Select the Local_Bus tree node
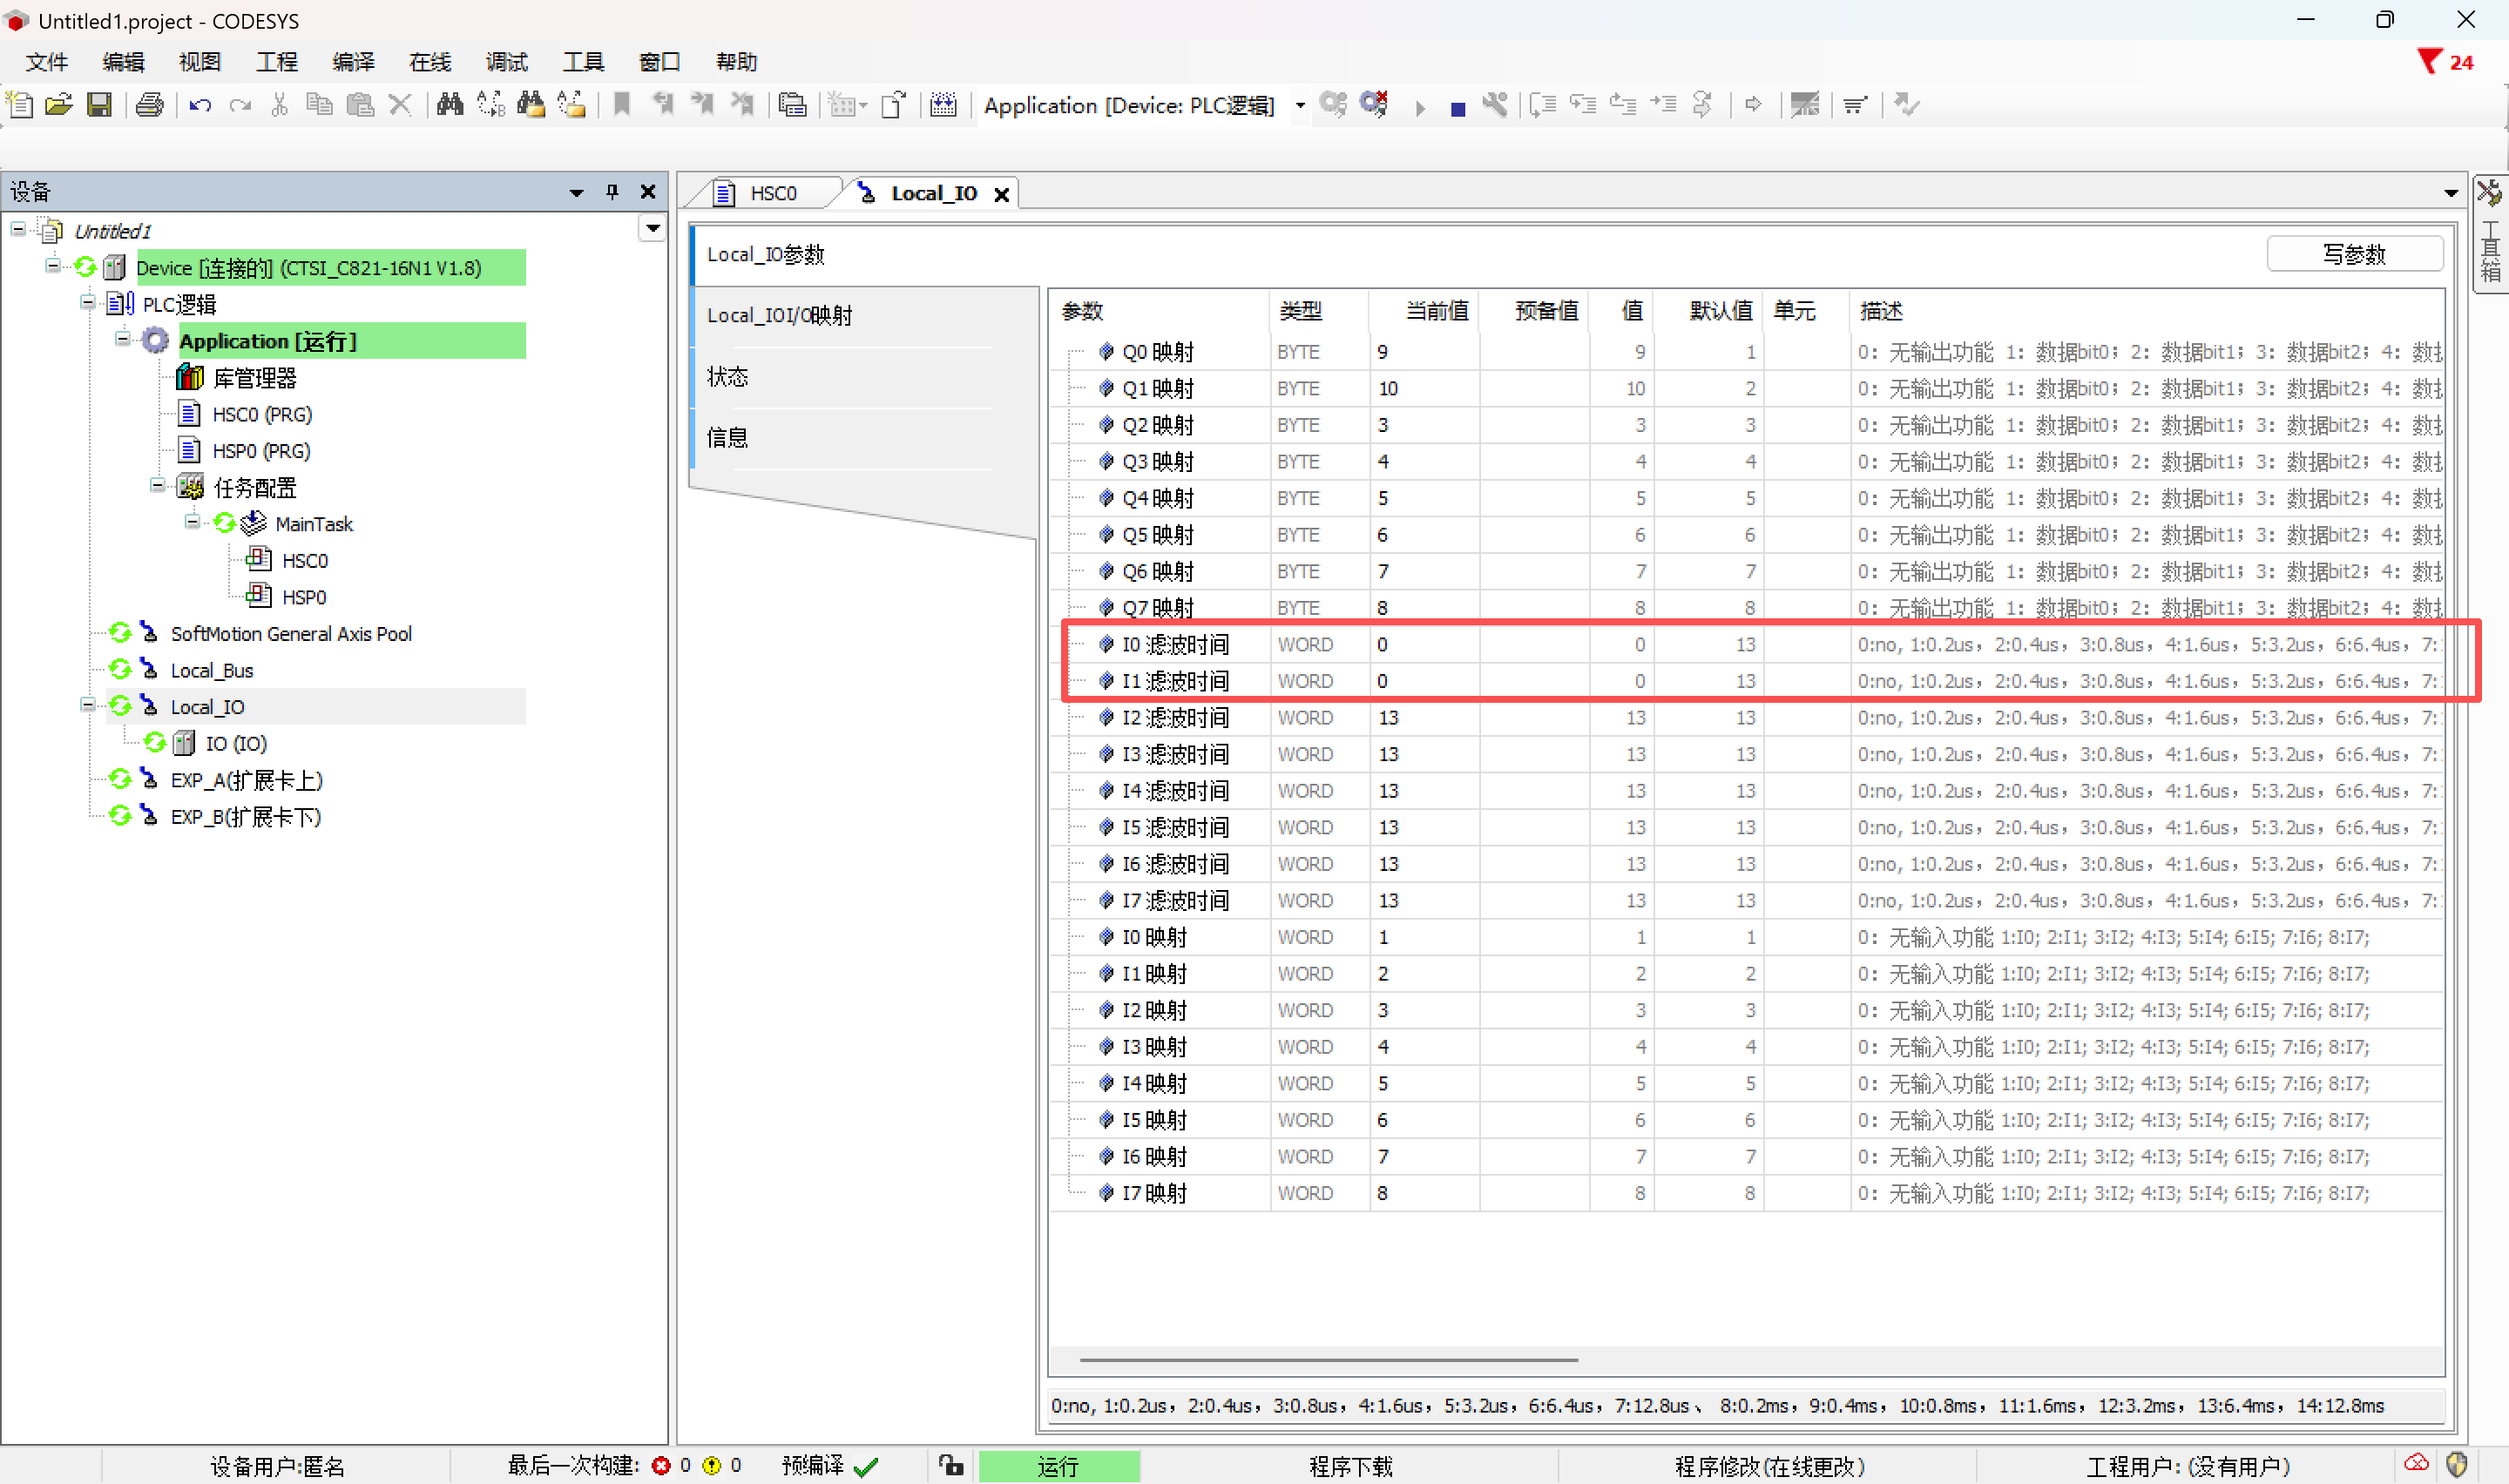The height and width of the screenshot is (1484, 2509). pyautogui.click(x=211, y=671)
